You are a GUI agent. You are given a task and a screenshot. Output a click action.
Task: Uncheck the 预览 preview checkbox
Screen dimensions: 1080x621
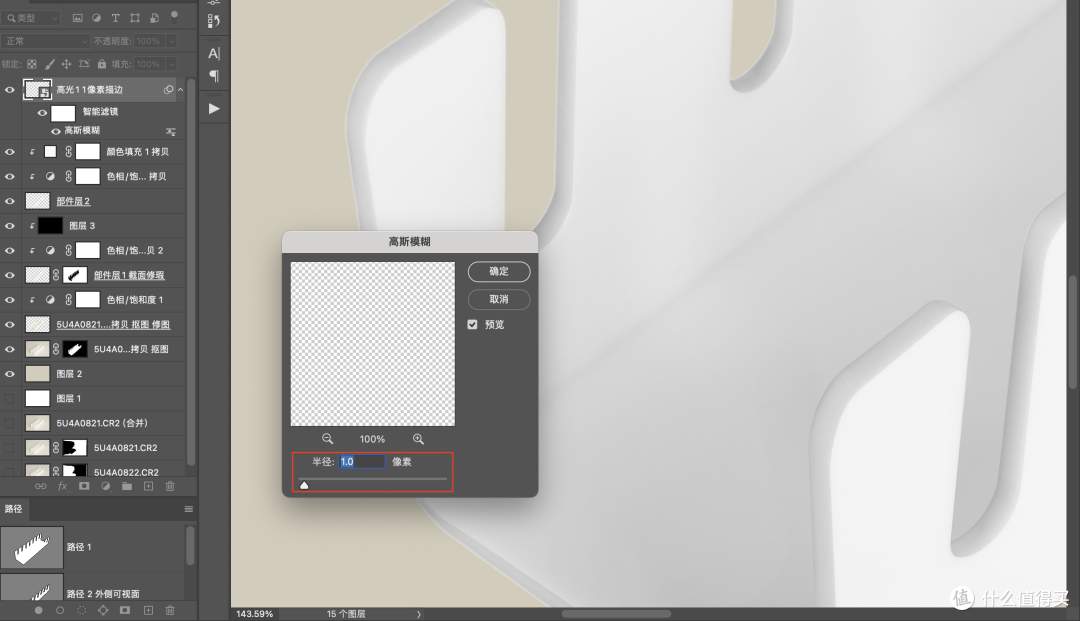point(472,324)
